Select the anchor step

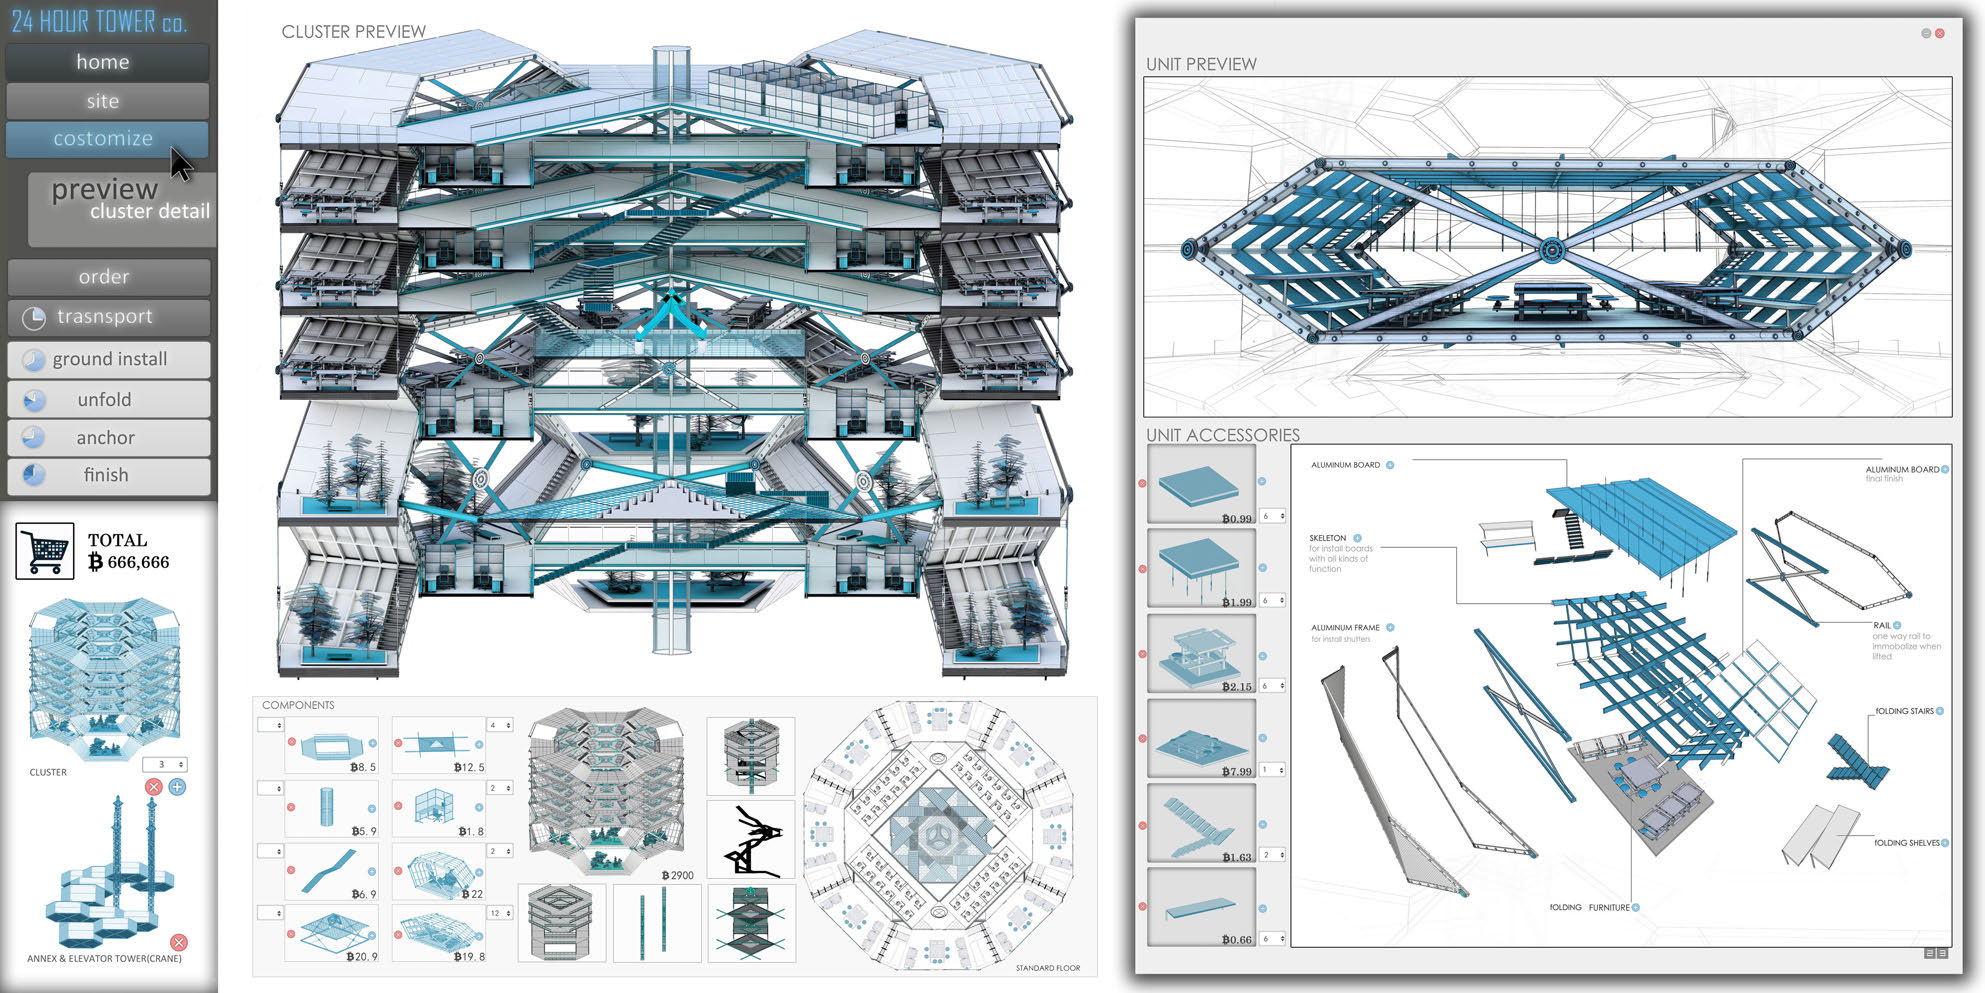[x=109, y=437]
